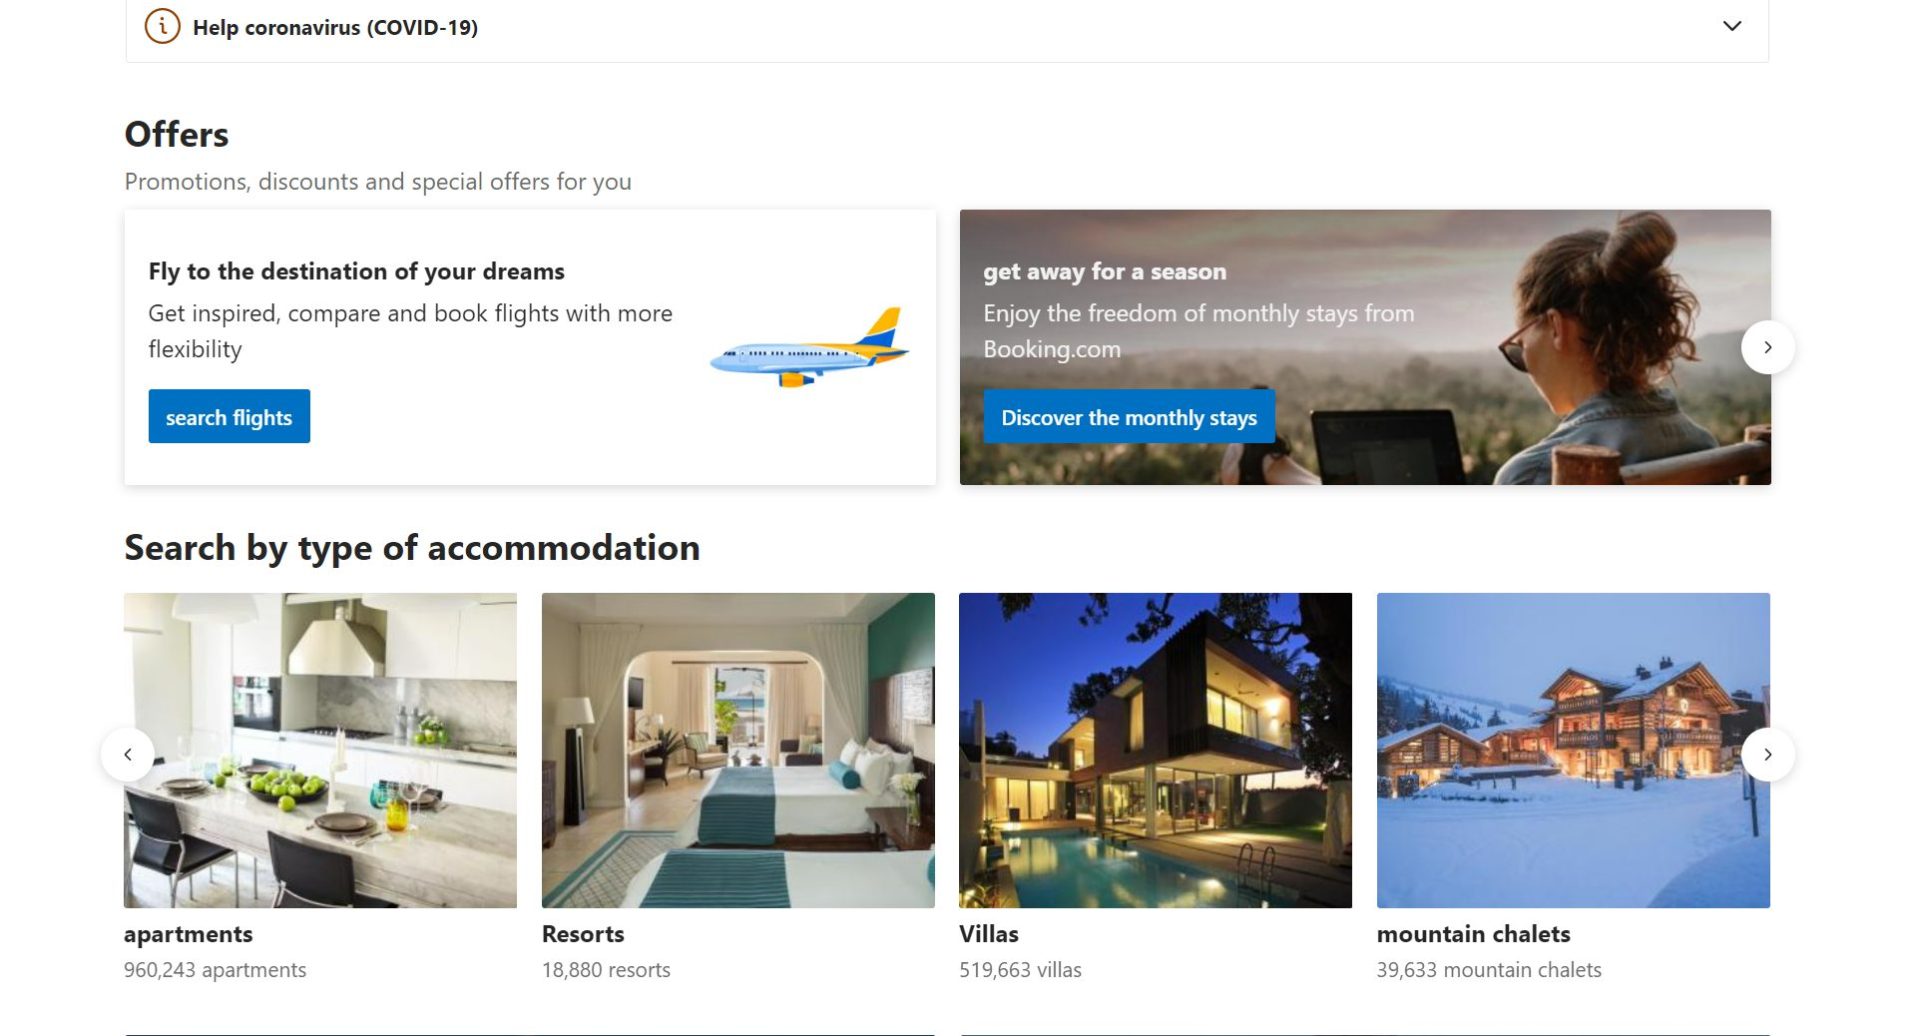This screenshot has width=1920, height=1036.
Task: Click the search flights button
Action: [229, 416]
